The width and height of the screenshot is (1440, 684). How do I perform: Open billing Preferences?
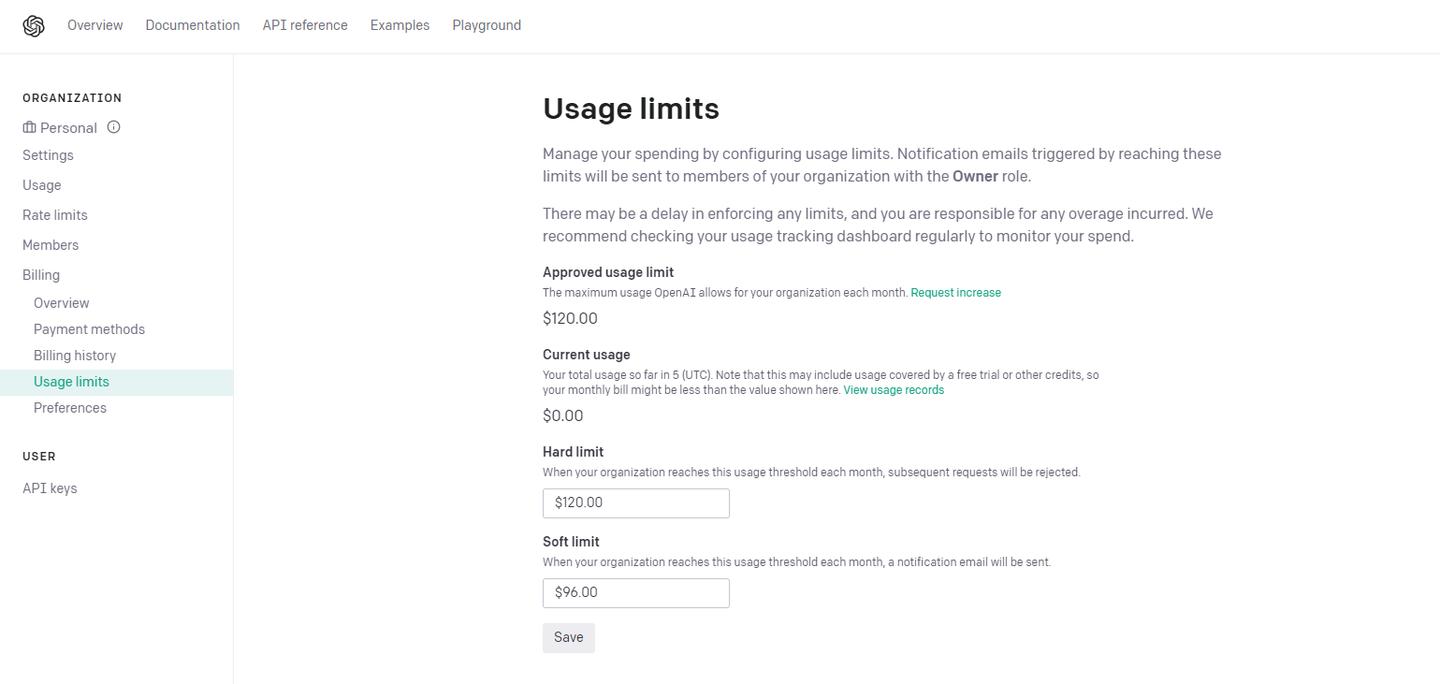70,408
